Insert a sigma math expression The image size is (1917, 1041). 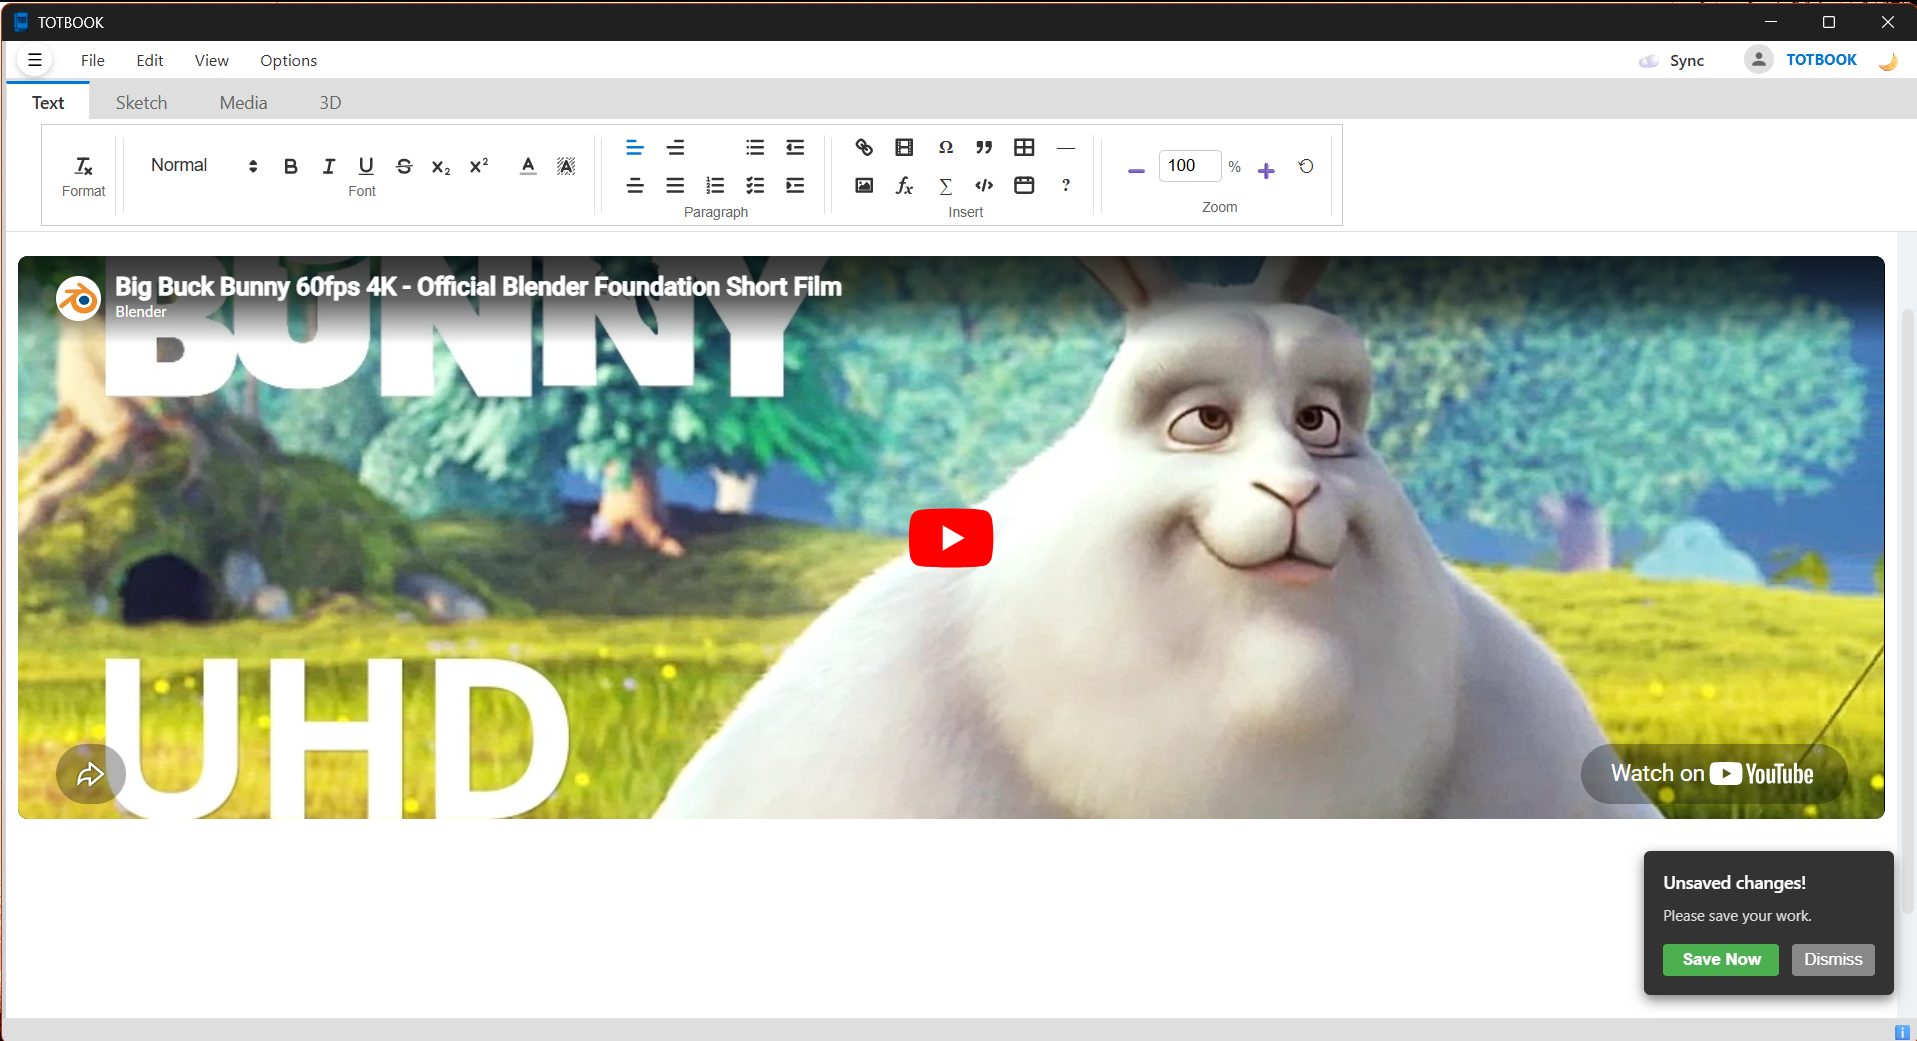(945, 186)
